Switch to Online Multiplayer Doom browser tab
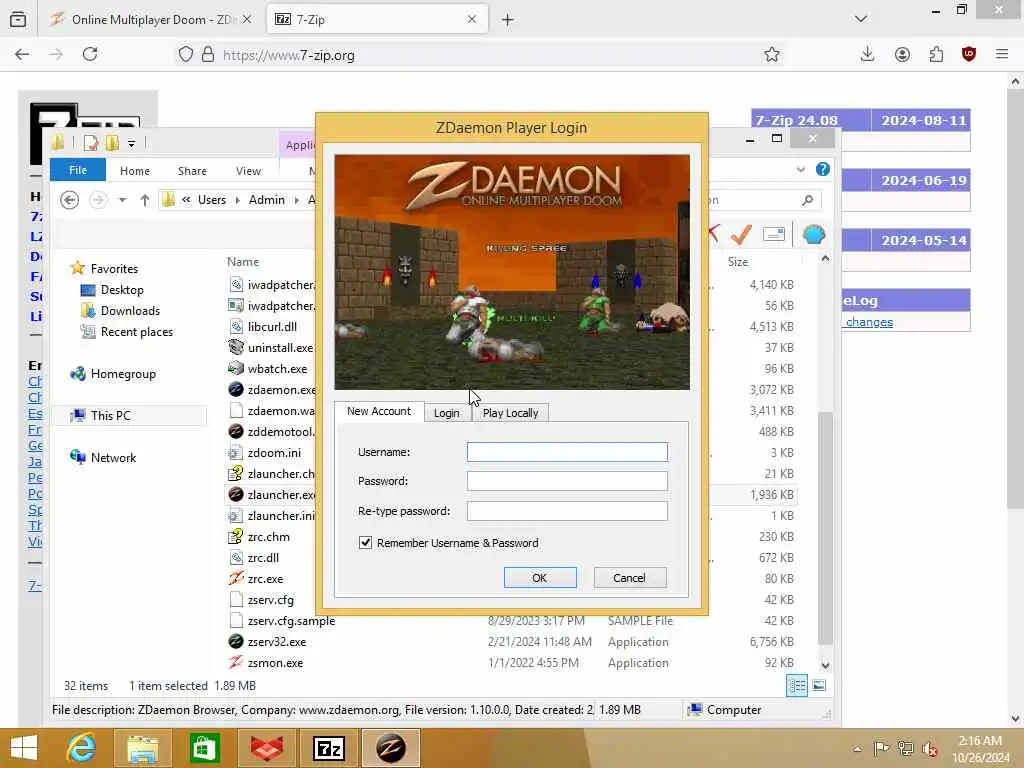 [151, 20]
